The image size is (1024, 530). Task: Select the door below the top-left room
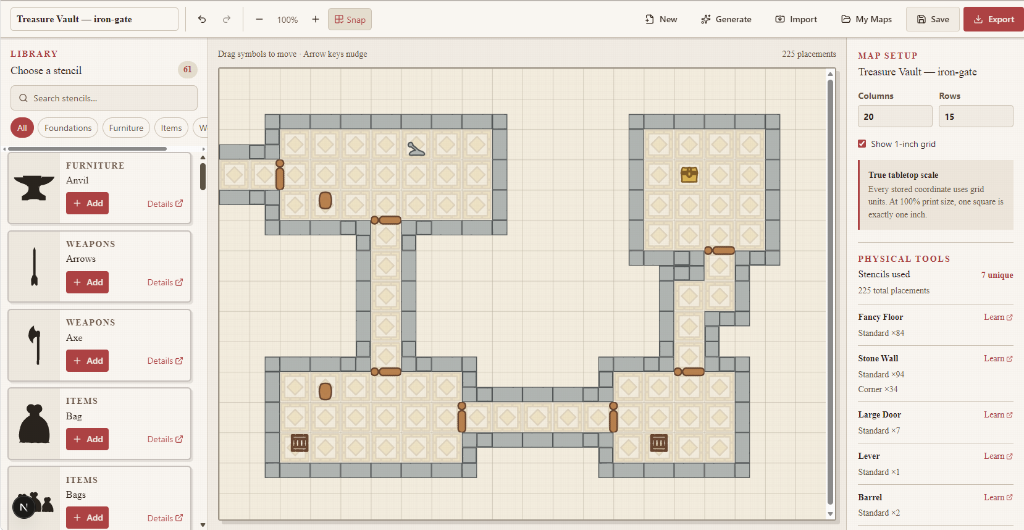pyautogui.click(x=386, y=221)
